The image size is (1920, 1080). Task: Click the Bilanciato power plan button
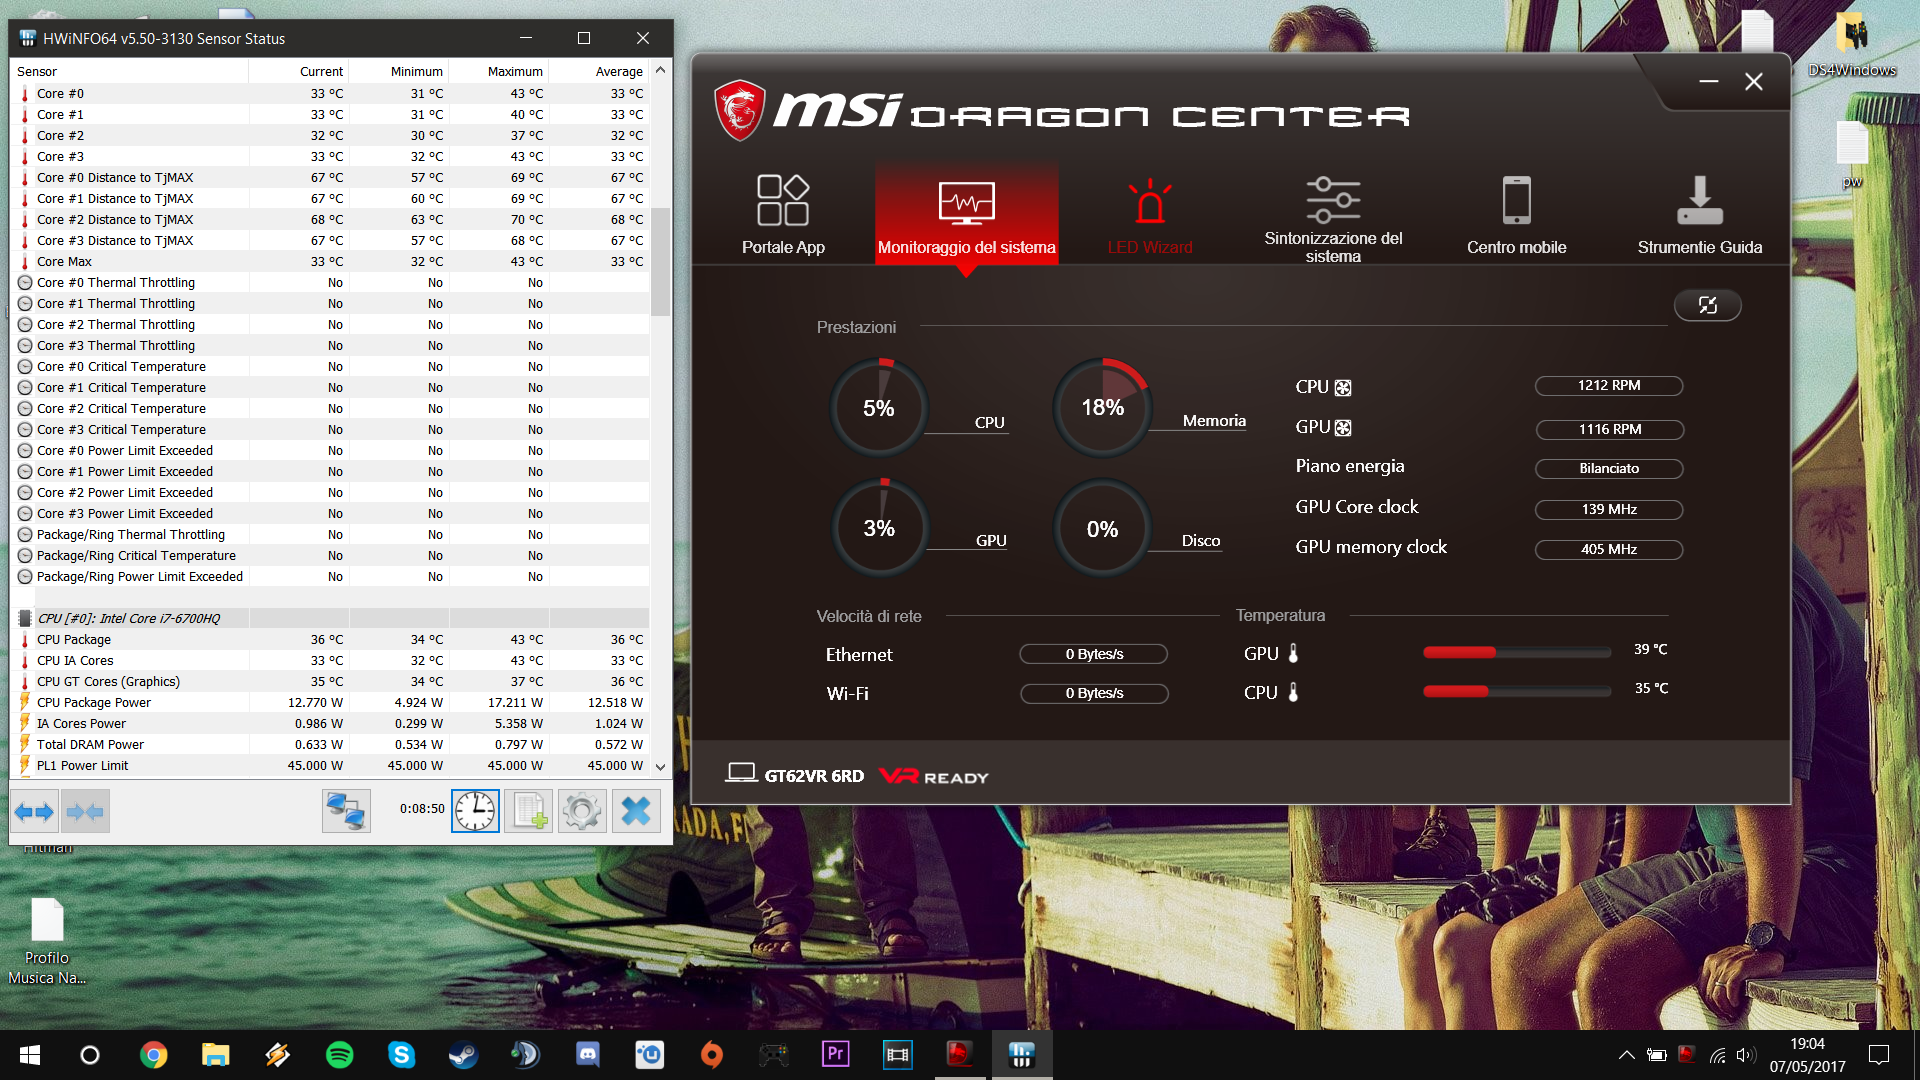1608,468
